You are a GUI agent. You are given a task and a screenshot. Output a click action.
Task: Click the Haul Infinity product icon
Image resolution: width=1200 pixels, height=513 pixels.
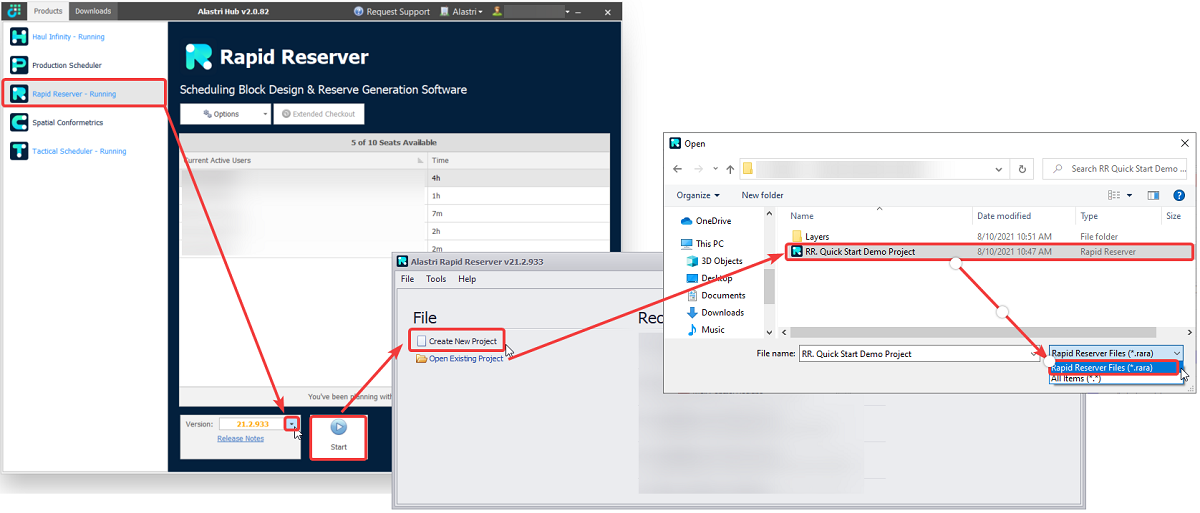(19, 37)
